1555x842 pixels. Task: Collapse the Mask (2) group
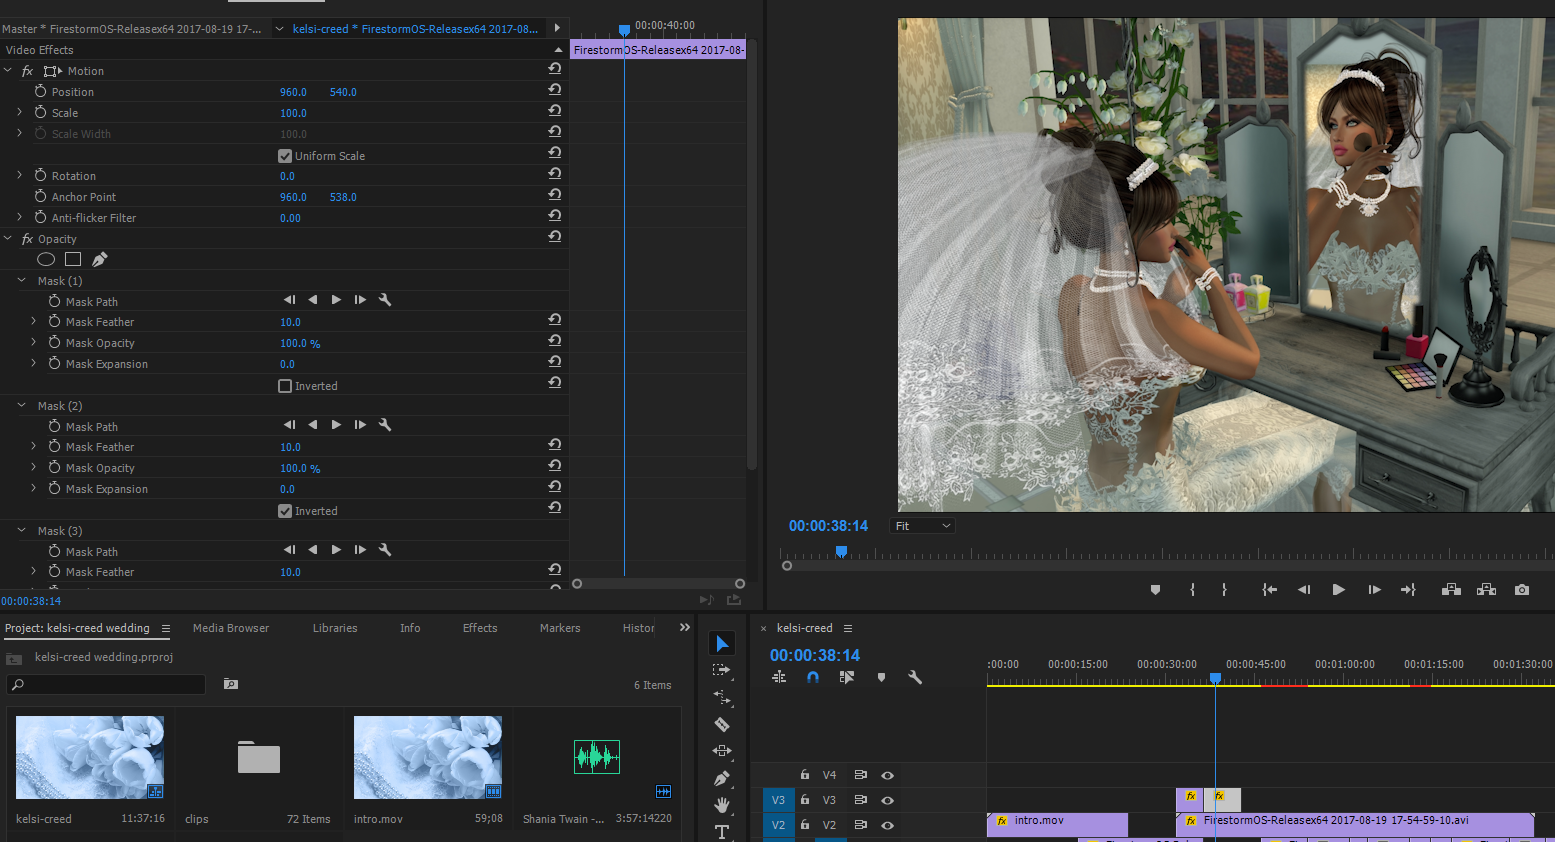coord(22,406)
